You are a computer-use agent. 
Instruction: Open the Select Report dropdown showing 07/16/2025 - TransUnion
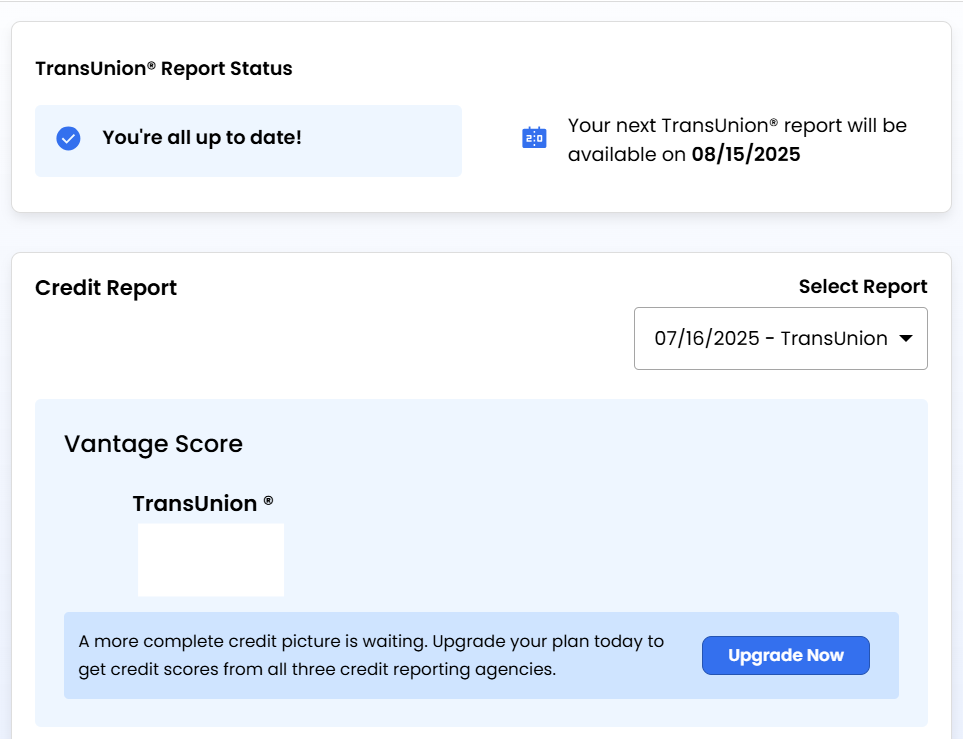point(781,338)
